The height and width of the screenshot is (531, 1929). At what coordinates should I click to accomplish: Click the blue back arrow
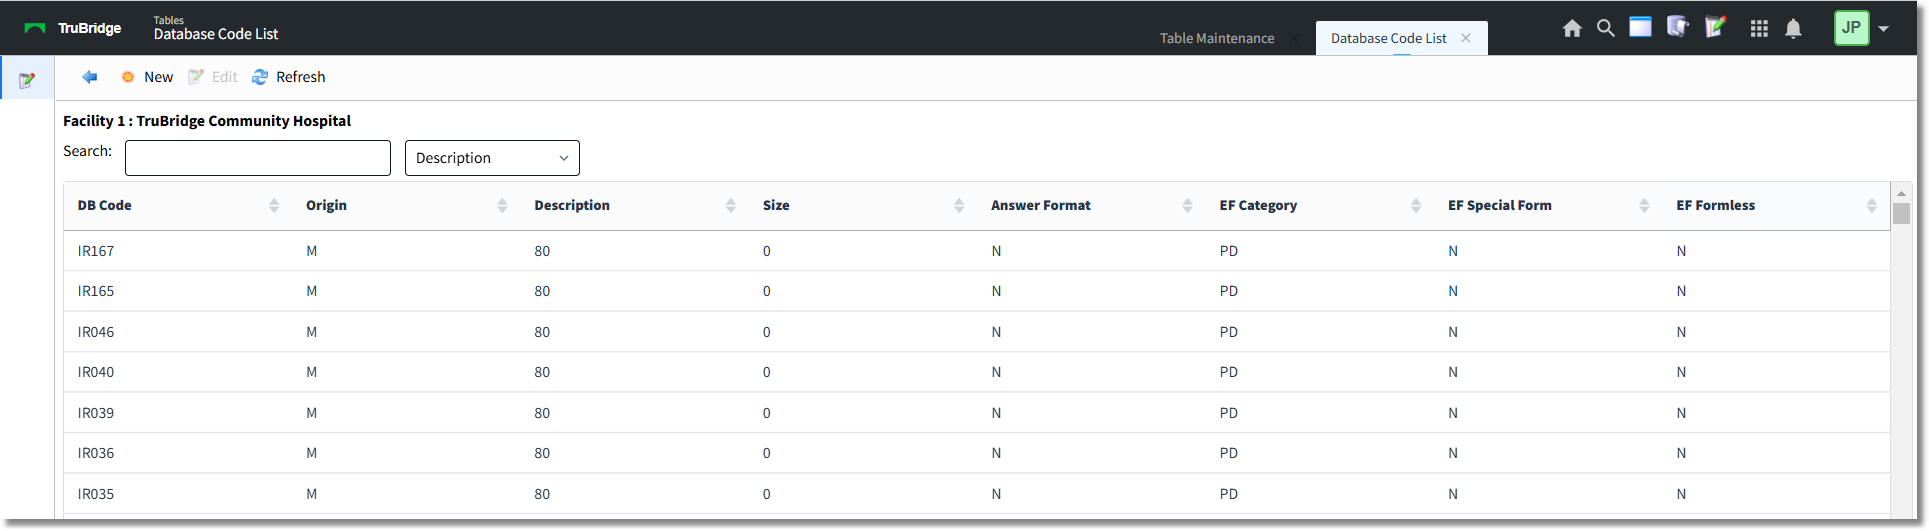(x=90, y=77)
